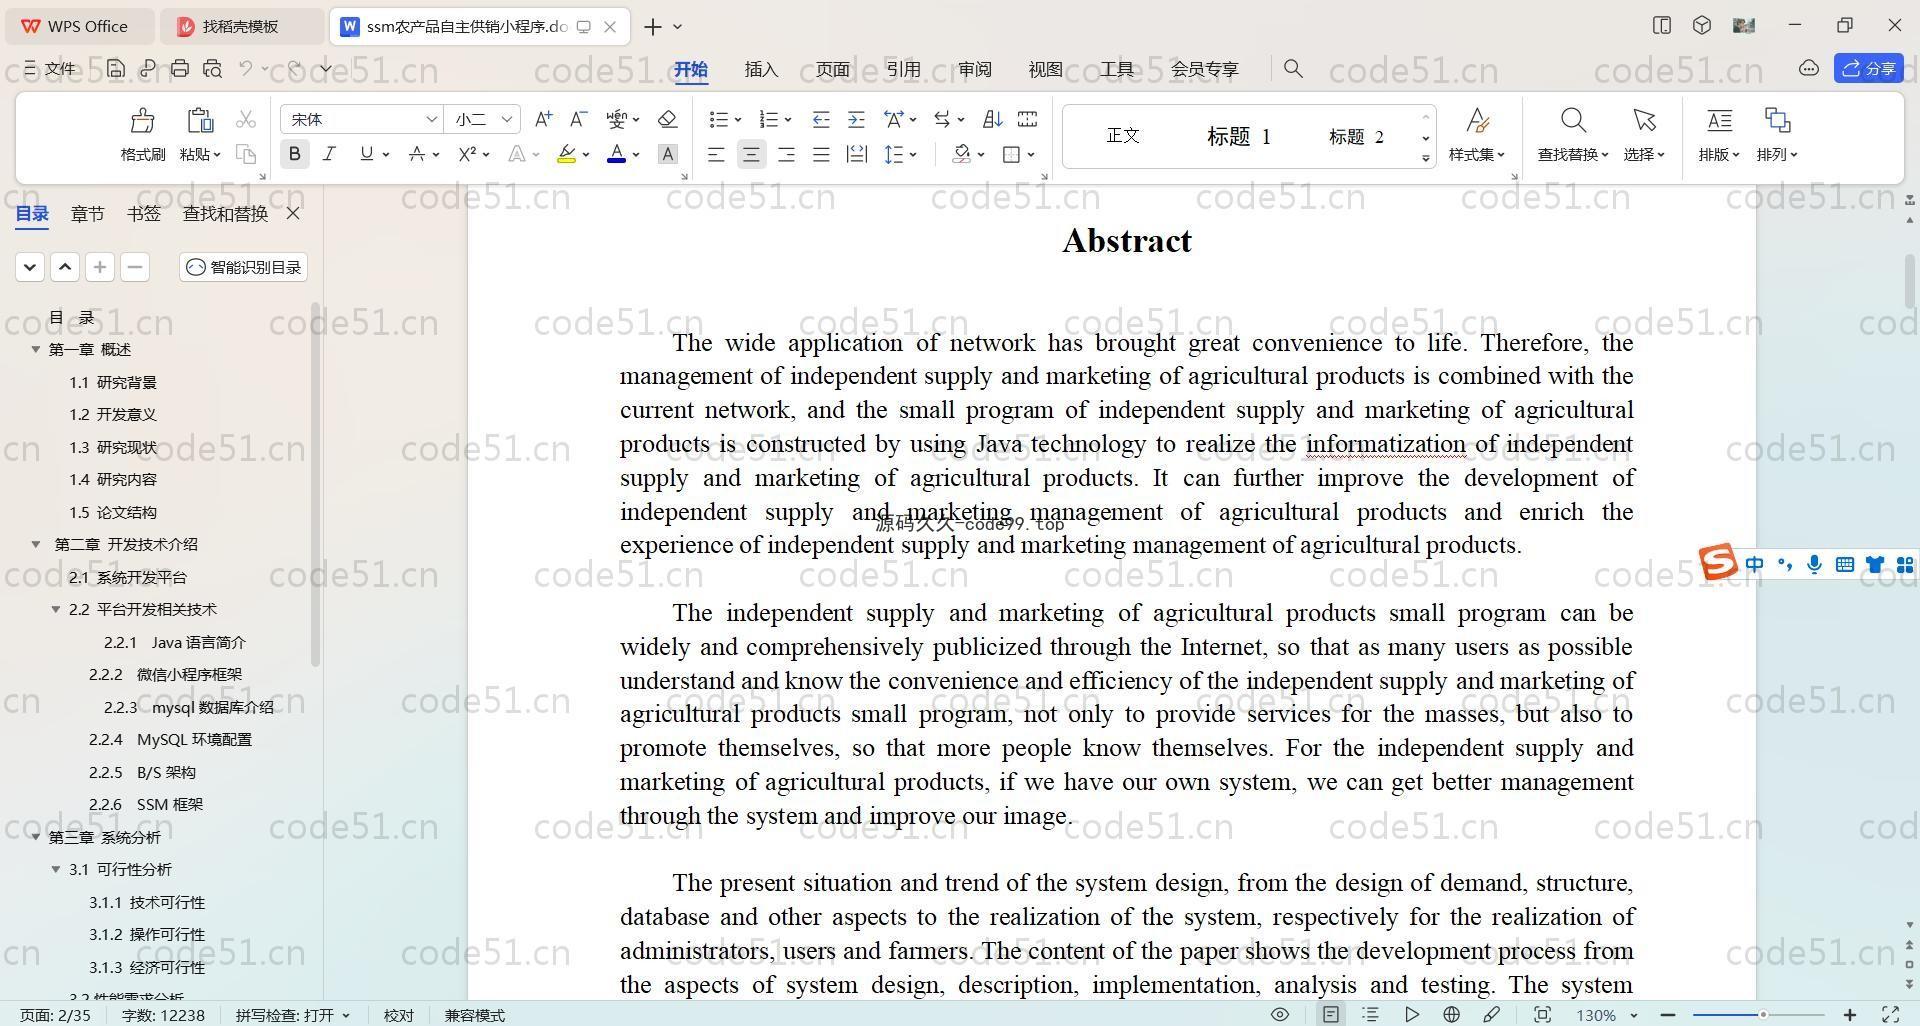The width and height of the screenshot is (1920, 1026).
Task: Switch to outline view in status bar
Action: coord(1370,1014)
